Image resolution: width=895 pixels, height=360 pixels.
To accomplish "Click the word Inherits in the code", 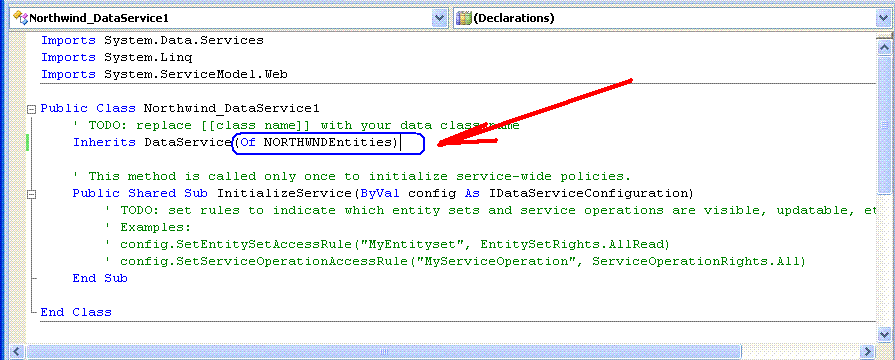I will [x=104, y=143].
